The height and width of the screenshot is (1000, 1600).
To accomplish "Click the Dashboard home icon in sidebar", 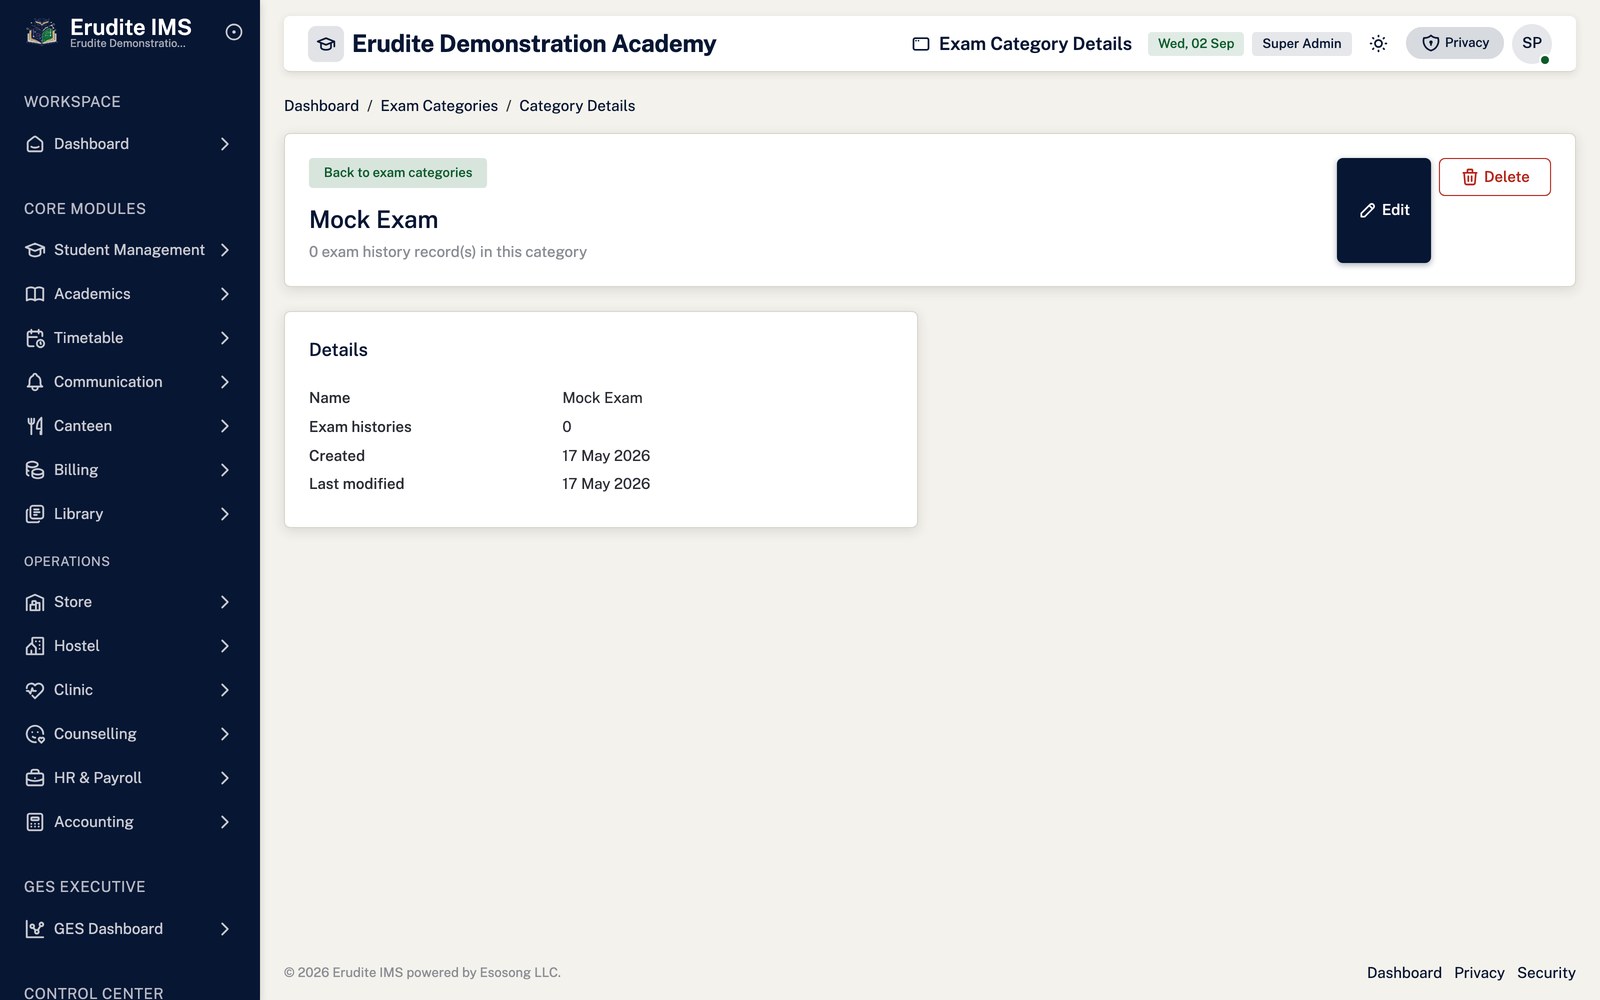I will click(35, 144).
